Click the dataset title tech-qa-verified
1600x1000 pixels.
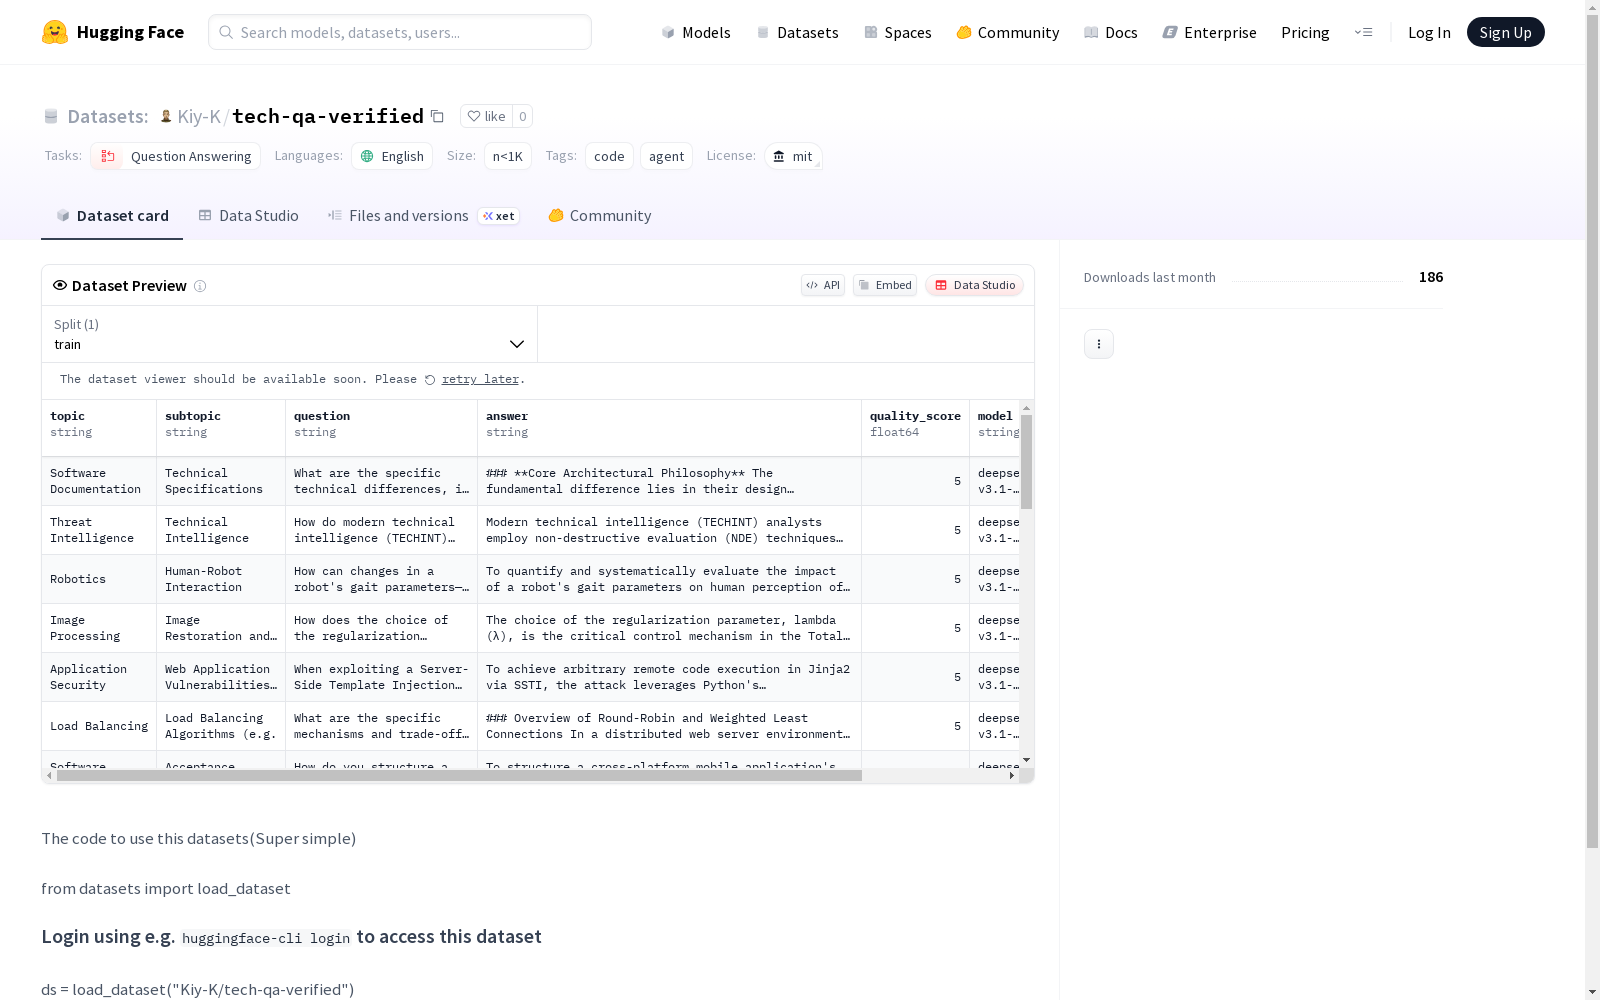[x=328, y=116]
